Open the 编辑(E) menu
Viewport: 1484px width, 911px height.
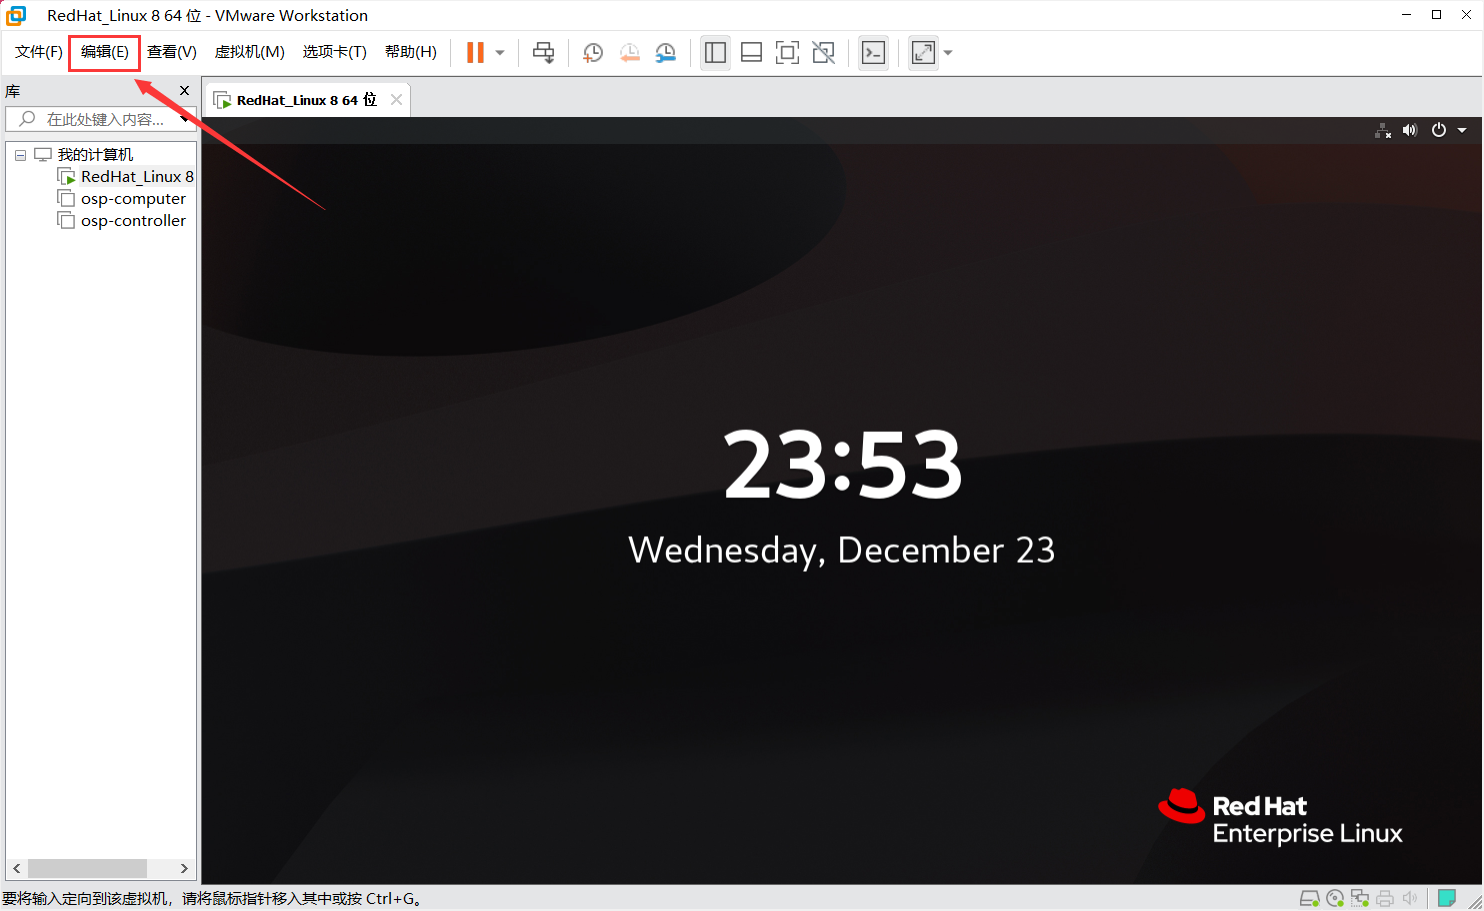coord(104,52)
